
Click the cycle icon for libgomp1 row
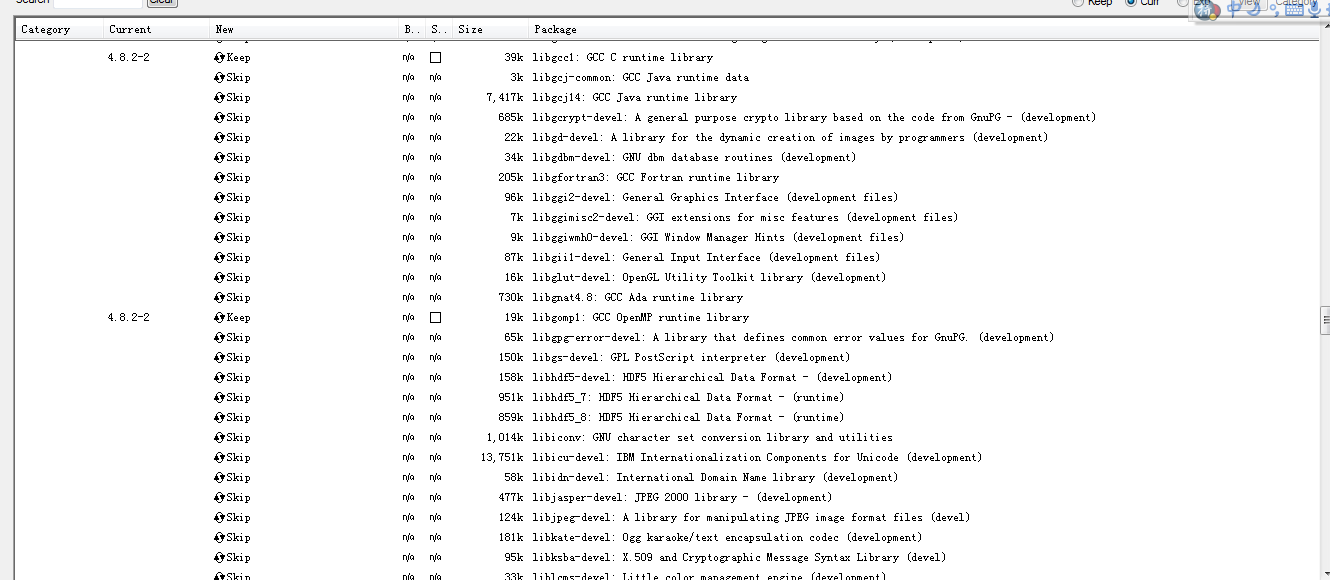[220, 318]
